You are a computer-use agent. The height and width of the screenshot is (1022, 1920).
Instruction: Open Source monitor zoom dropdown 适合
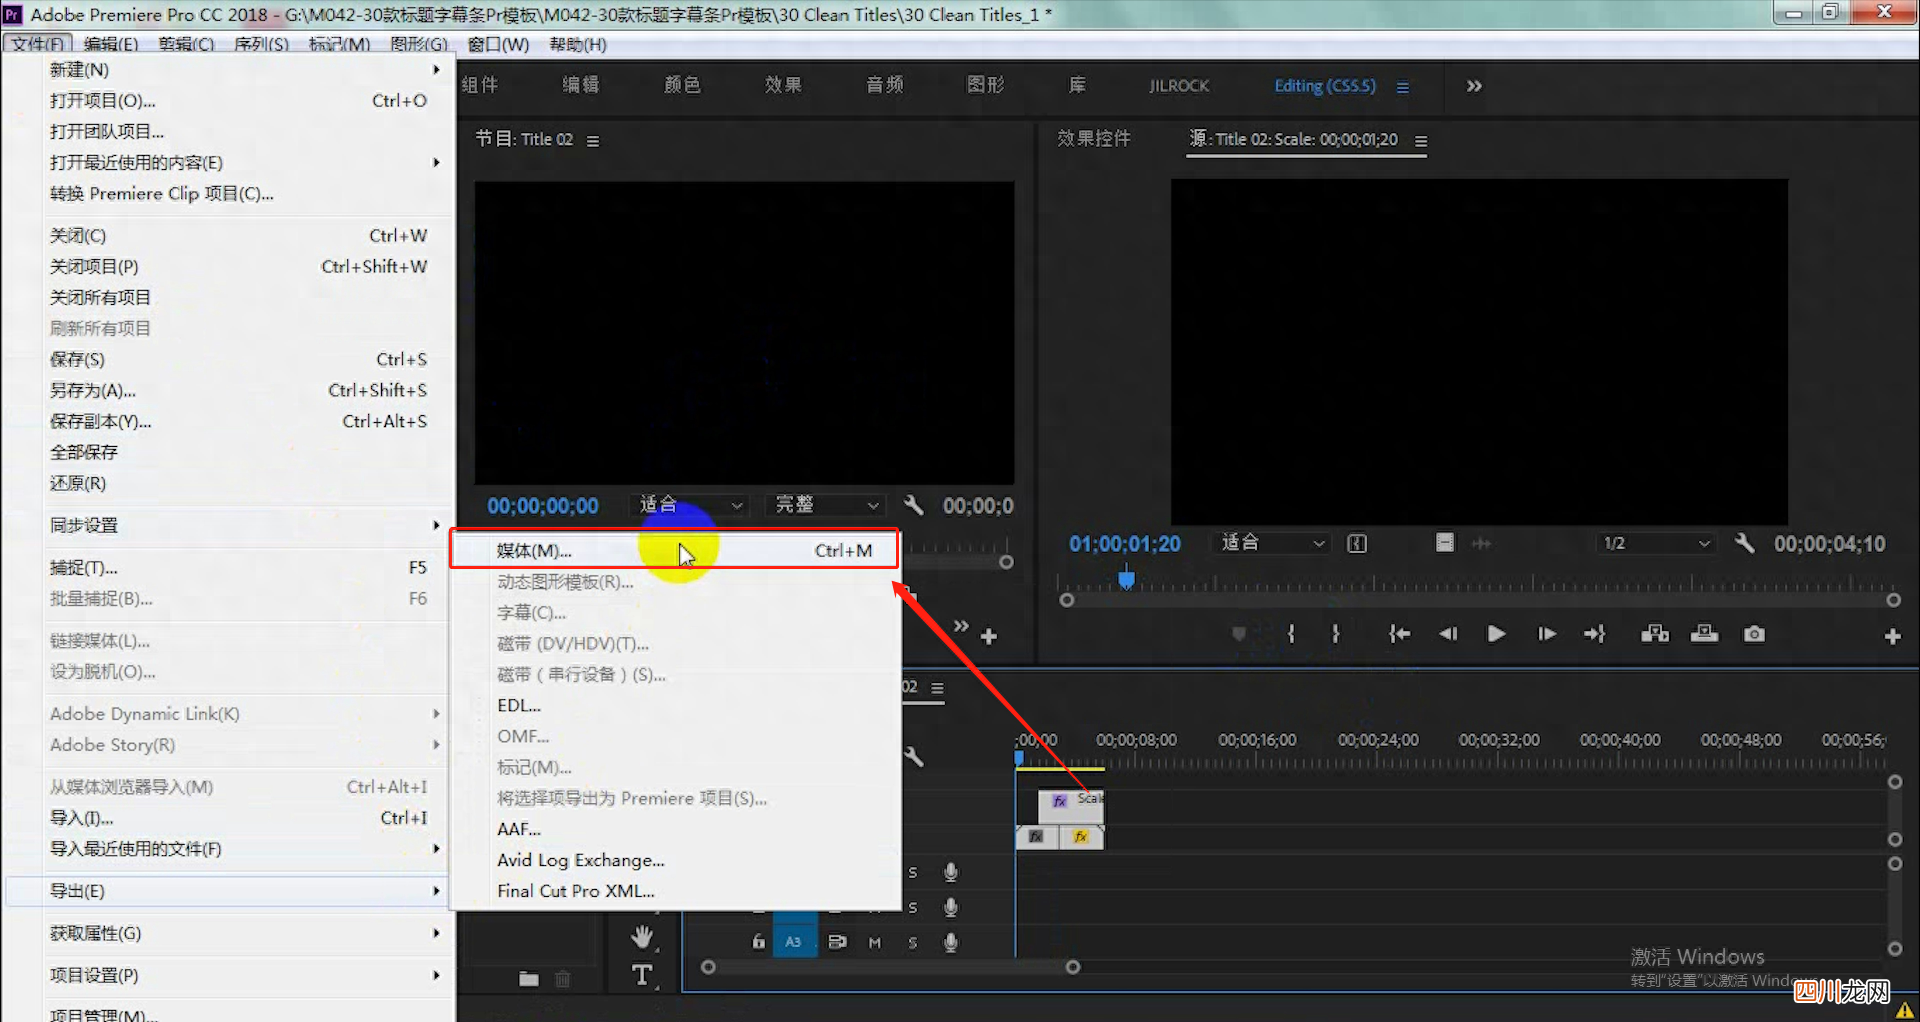tap(1273, 543)
